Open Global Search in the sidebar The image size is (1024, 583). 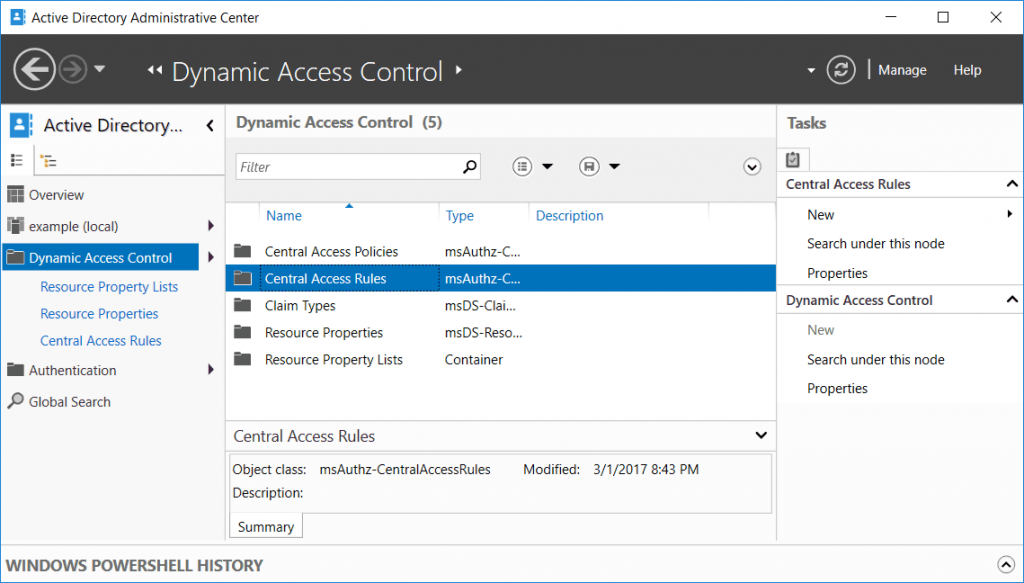click(69, 401)
